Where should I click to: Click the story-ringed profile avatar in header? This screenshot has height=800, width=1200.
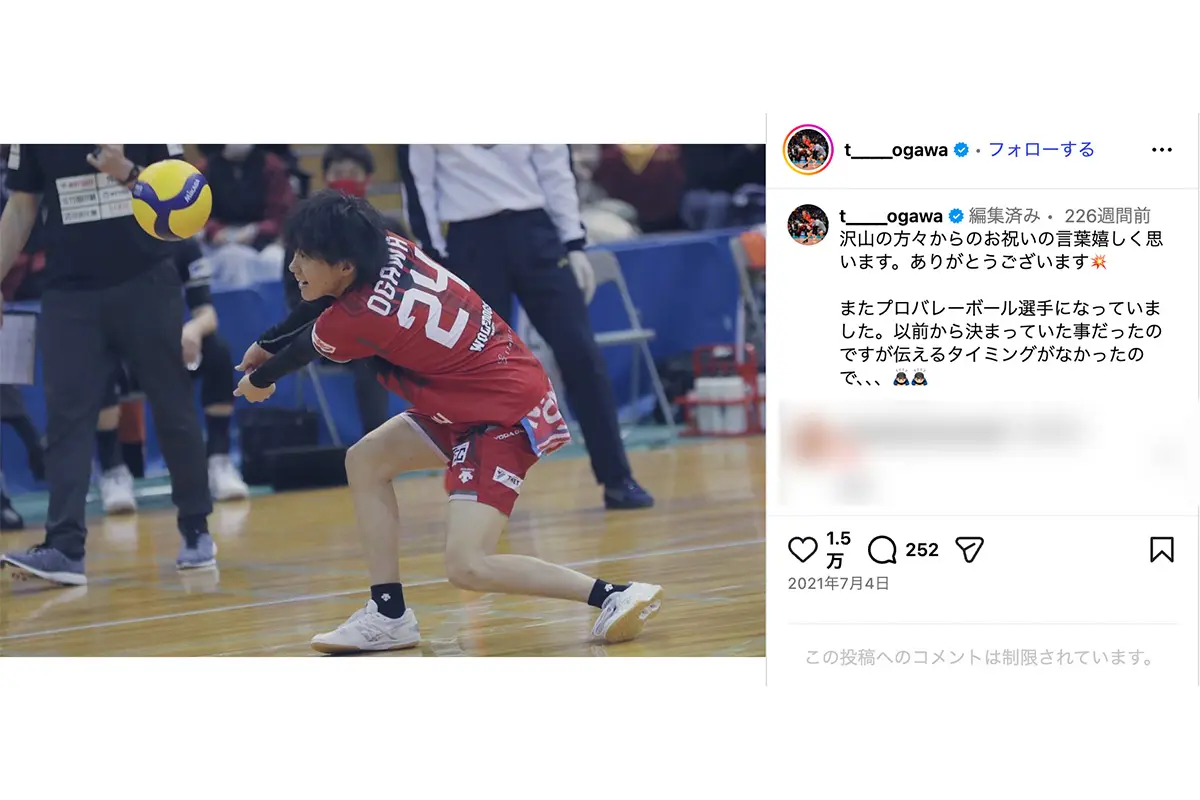point(808,150)
